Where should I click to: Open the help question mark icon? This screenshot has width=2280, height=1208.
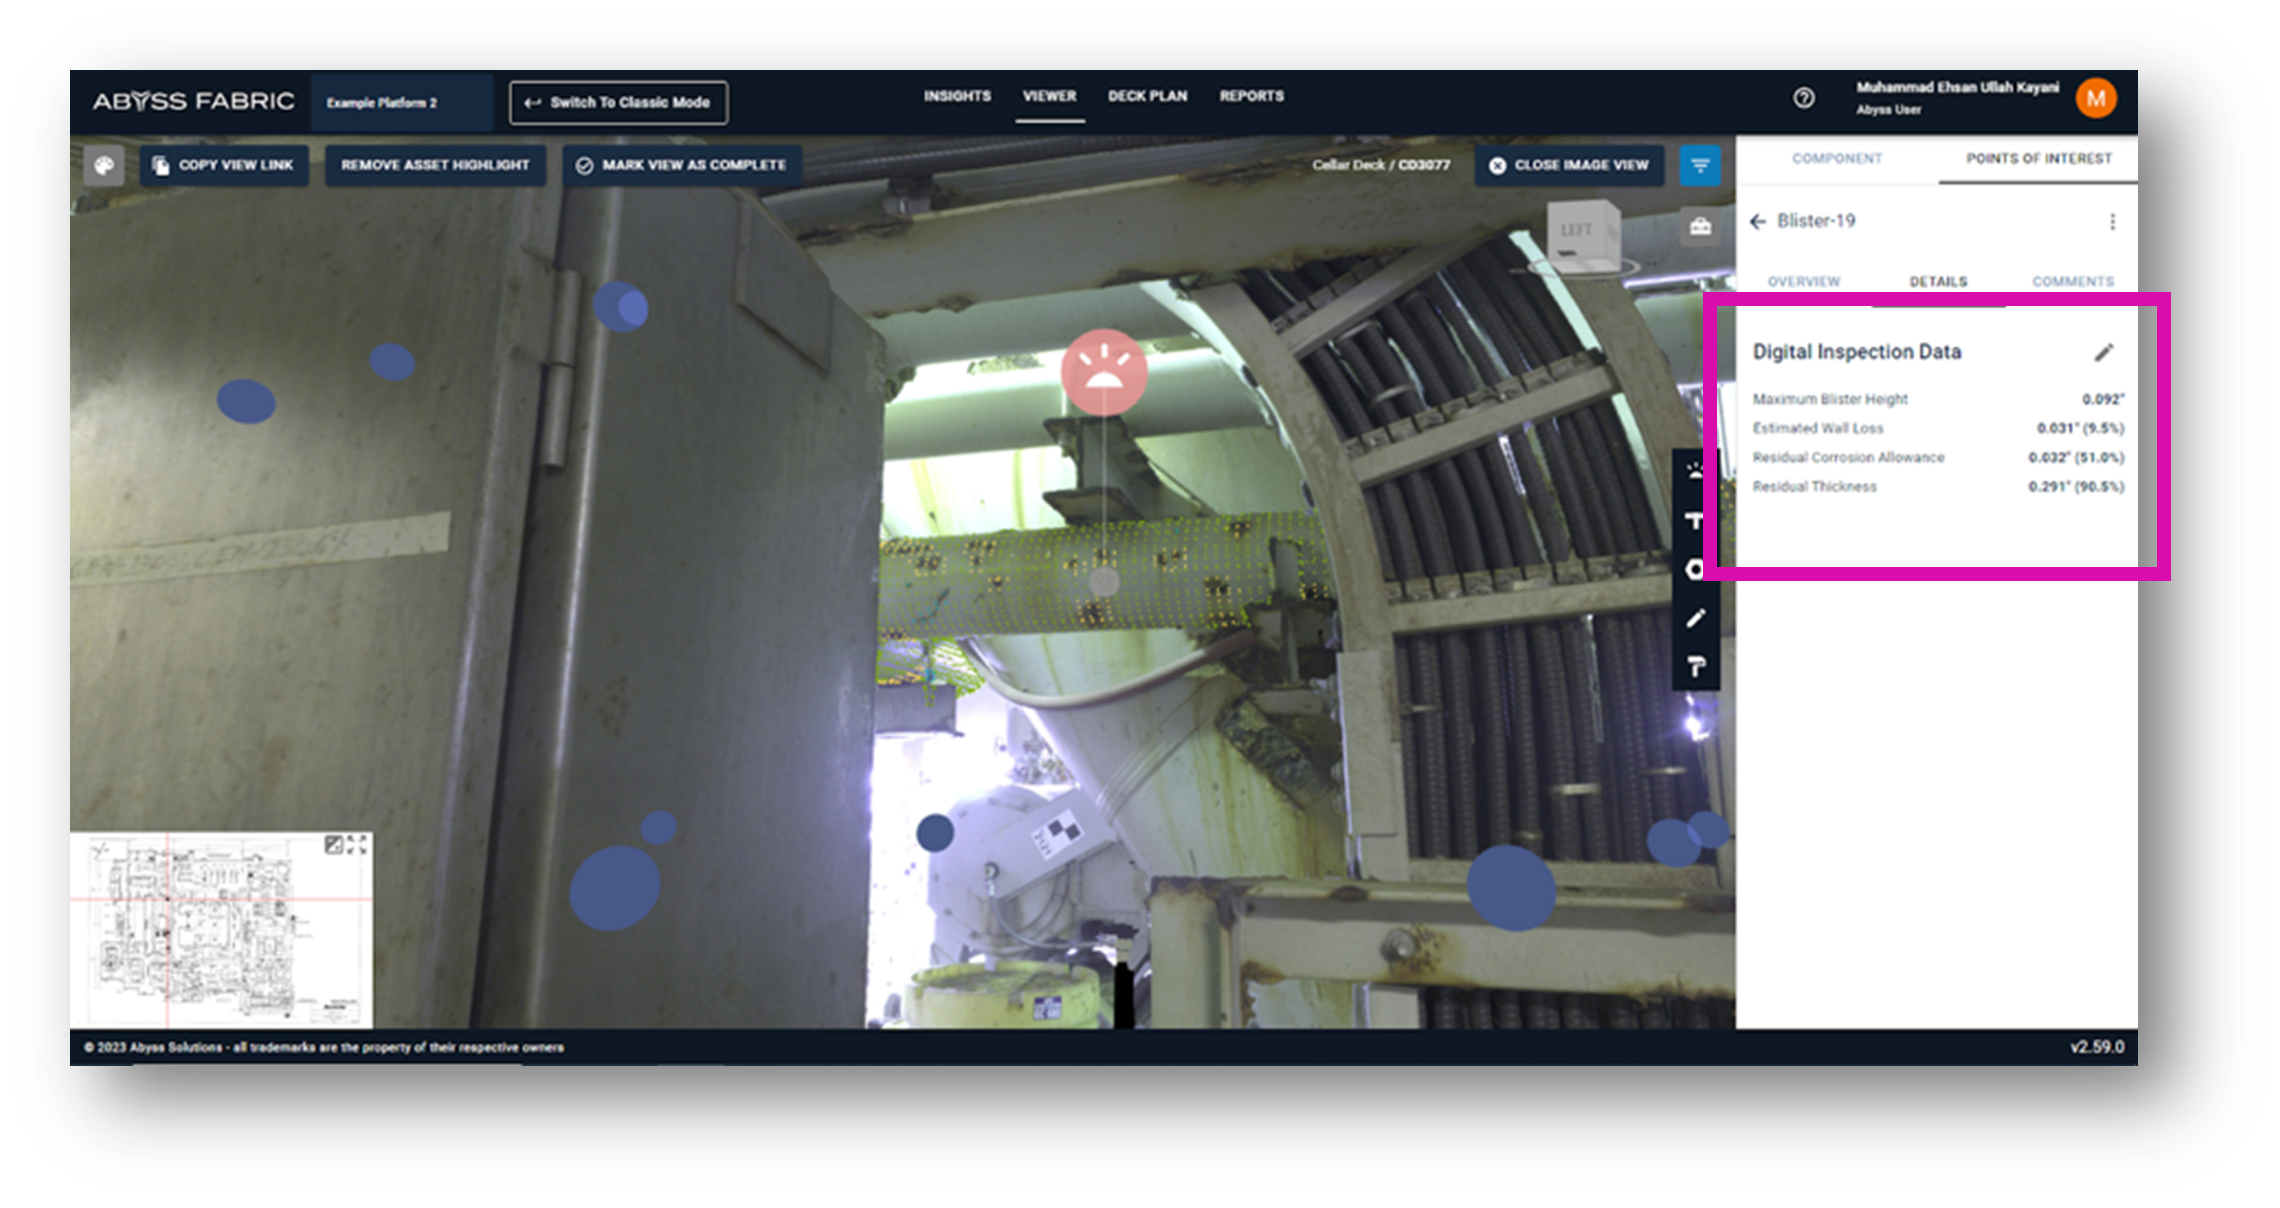(1804, 98)
